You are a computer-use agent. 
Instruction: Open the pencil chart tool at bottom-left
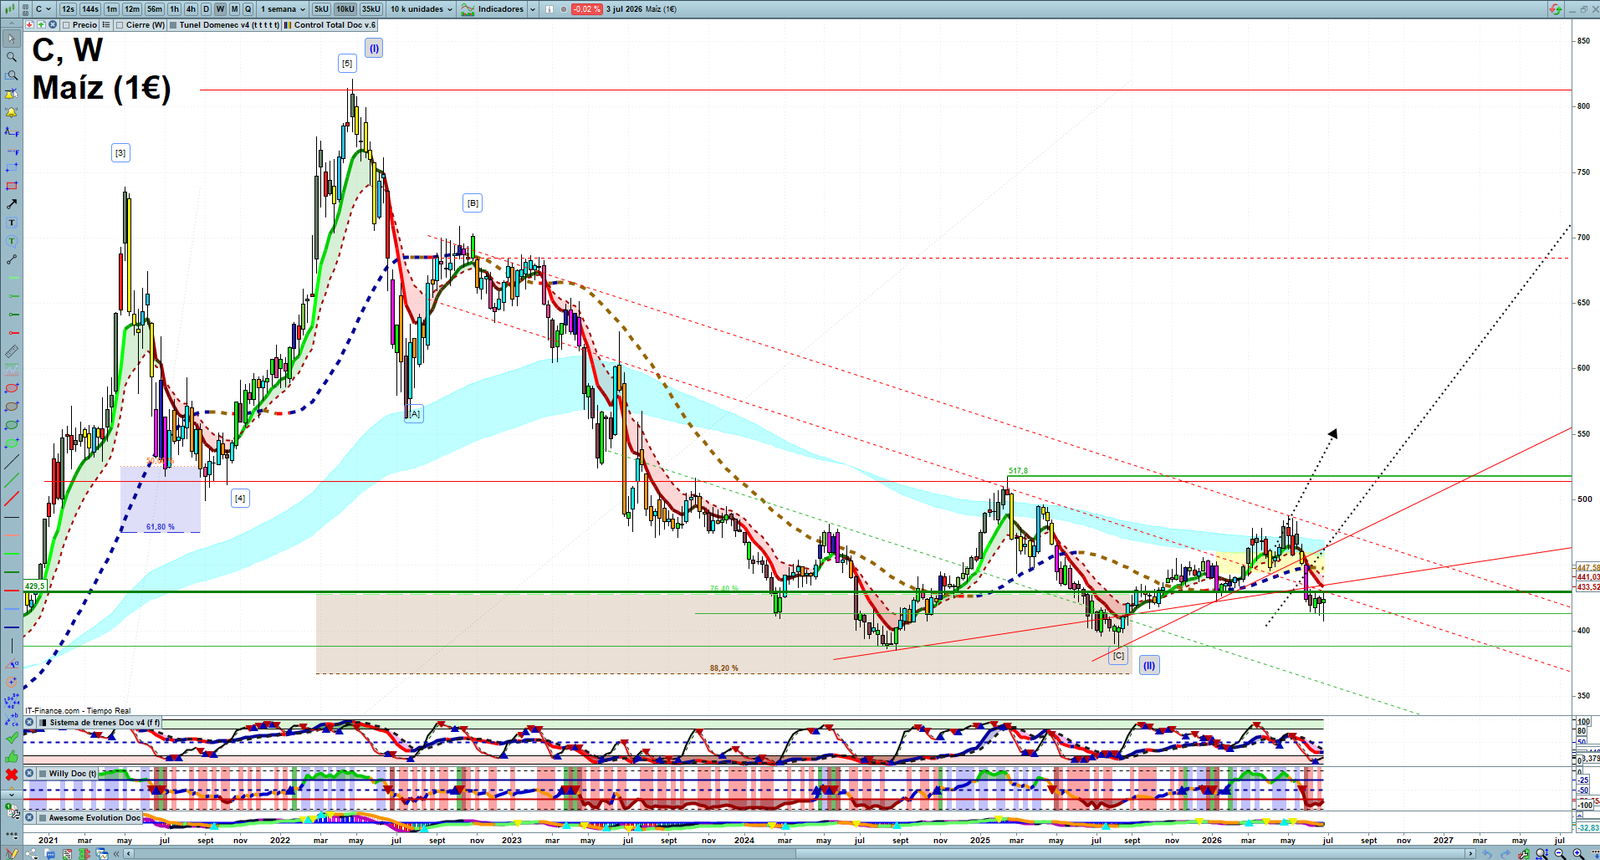click(12, 853)
